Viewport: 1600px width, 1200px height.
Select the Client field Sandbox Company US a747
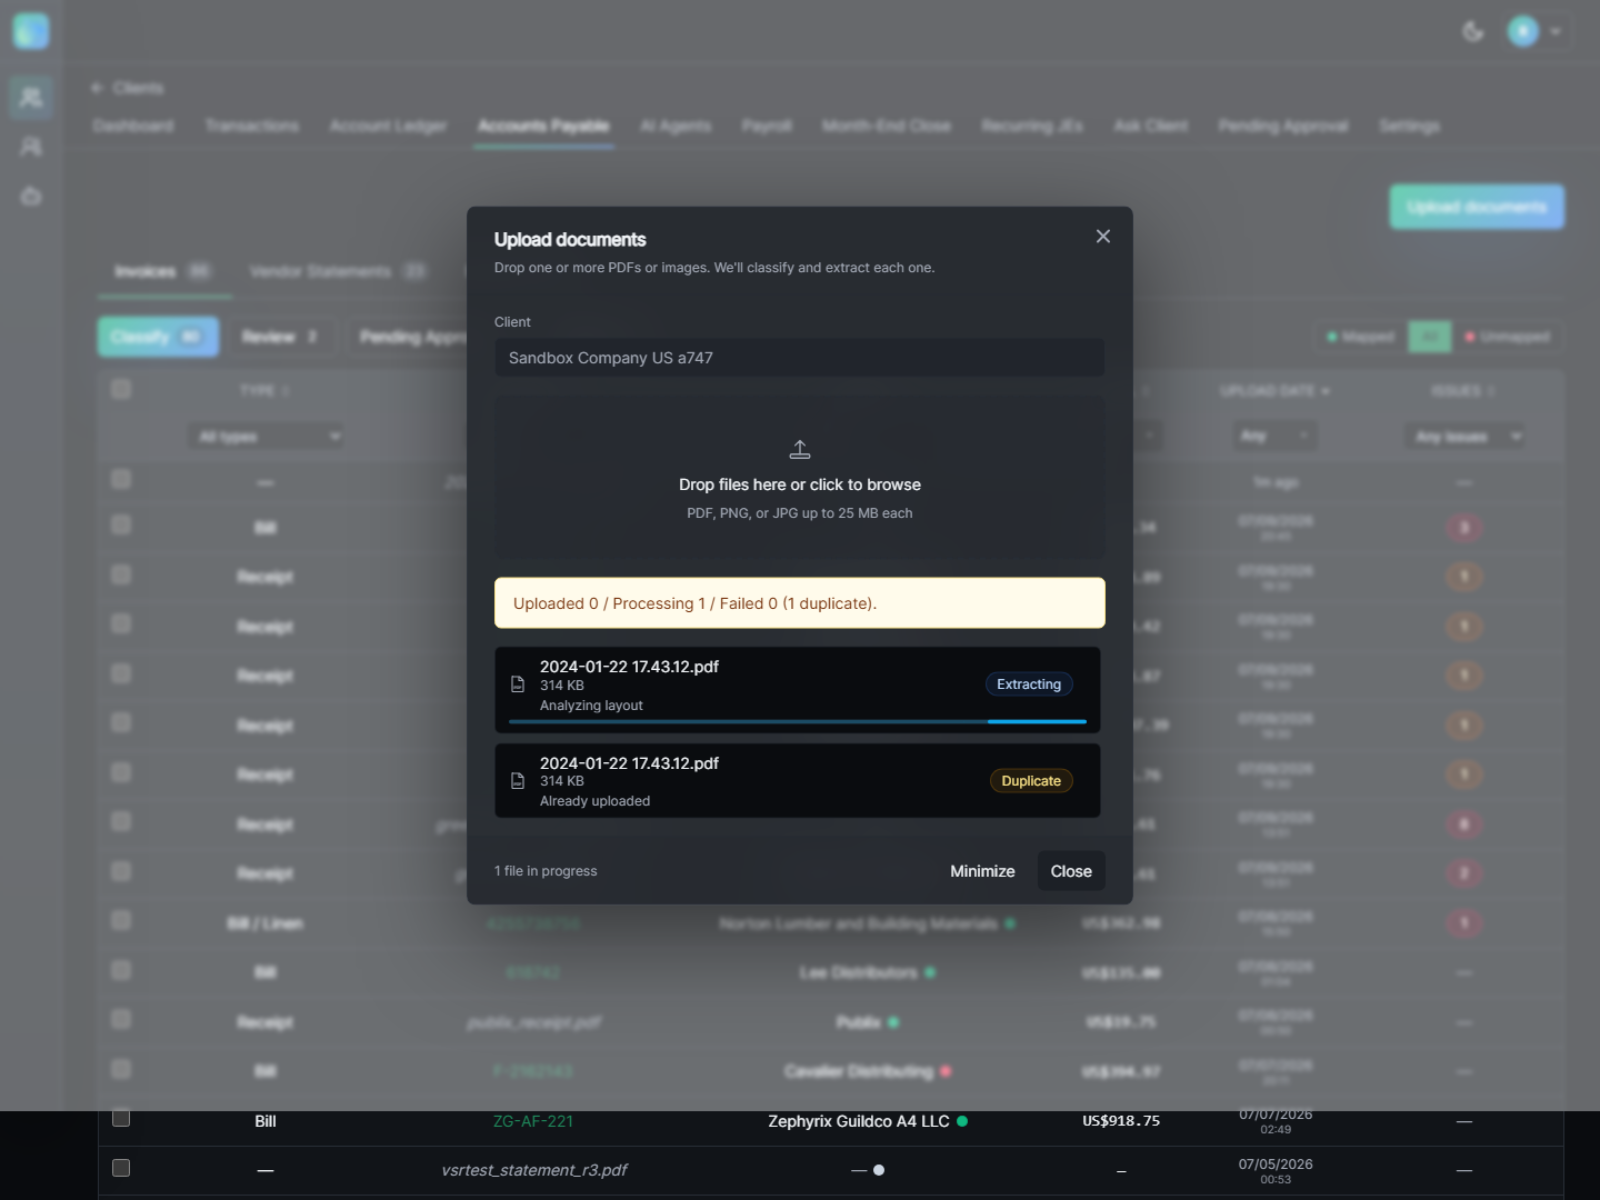800,358
